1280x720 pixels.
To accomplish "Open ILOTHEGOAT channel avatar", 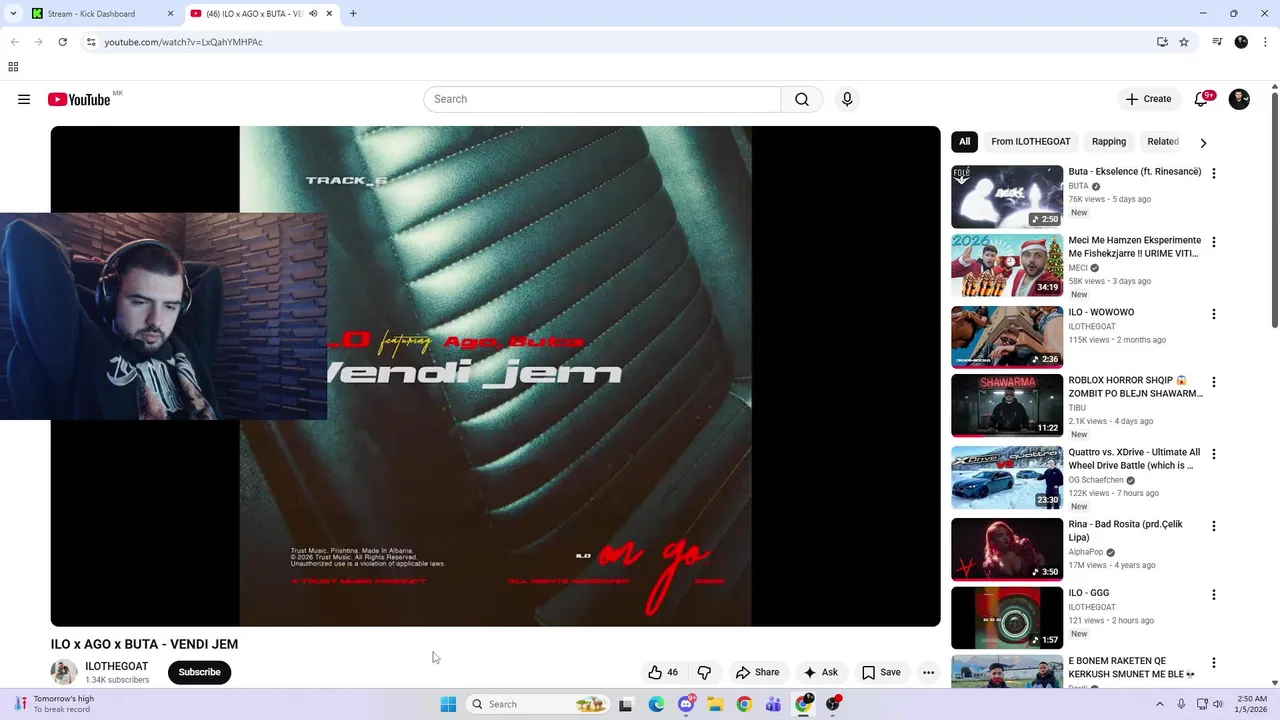I will tap(64, 672).
